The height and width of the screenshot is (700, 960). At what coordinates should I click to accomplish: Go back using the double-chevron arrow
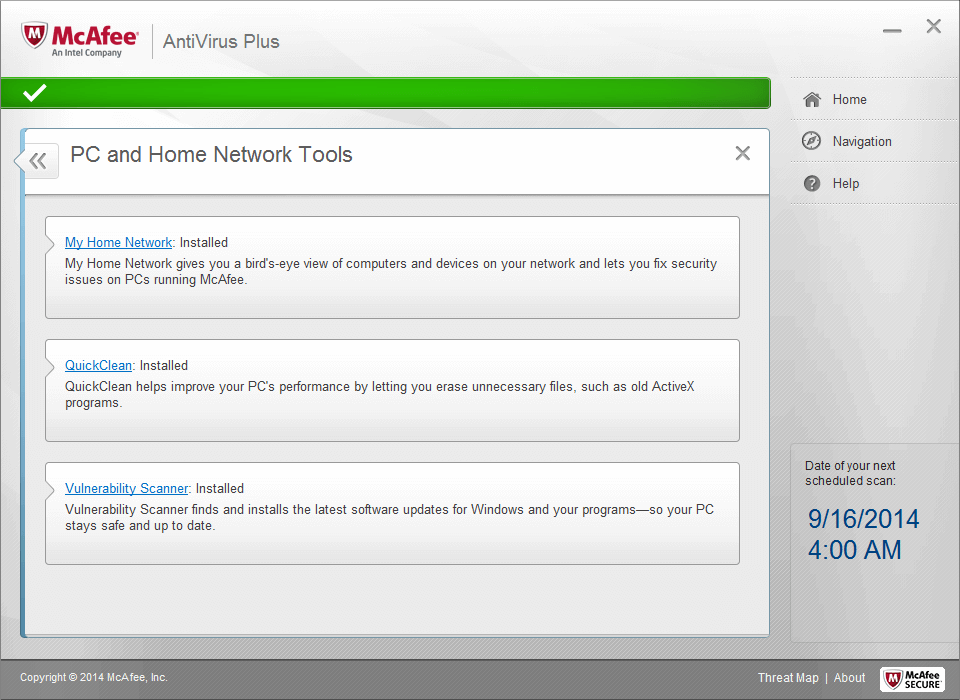[38, 161]
